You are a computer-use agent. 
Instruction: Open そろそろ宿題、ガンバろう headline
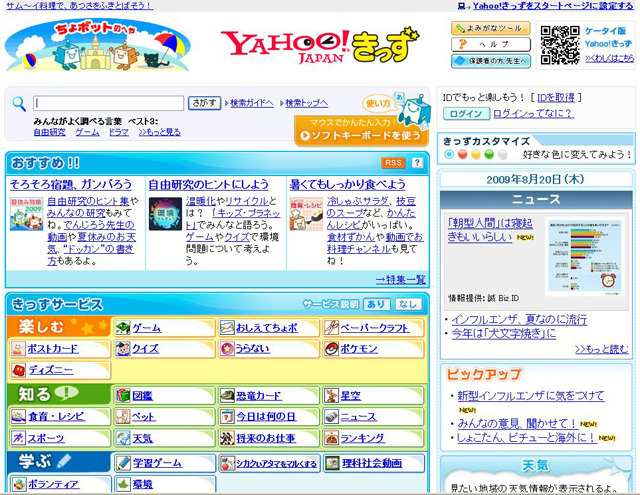point(71,184)
